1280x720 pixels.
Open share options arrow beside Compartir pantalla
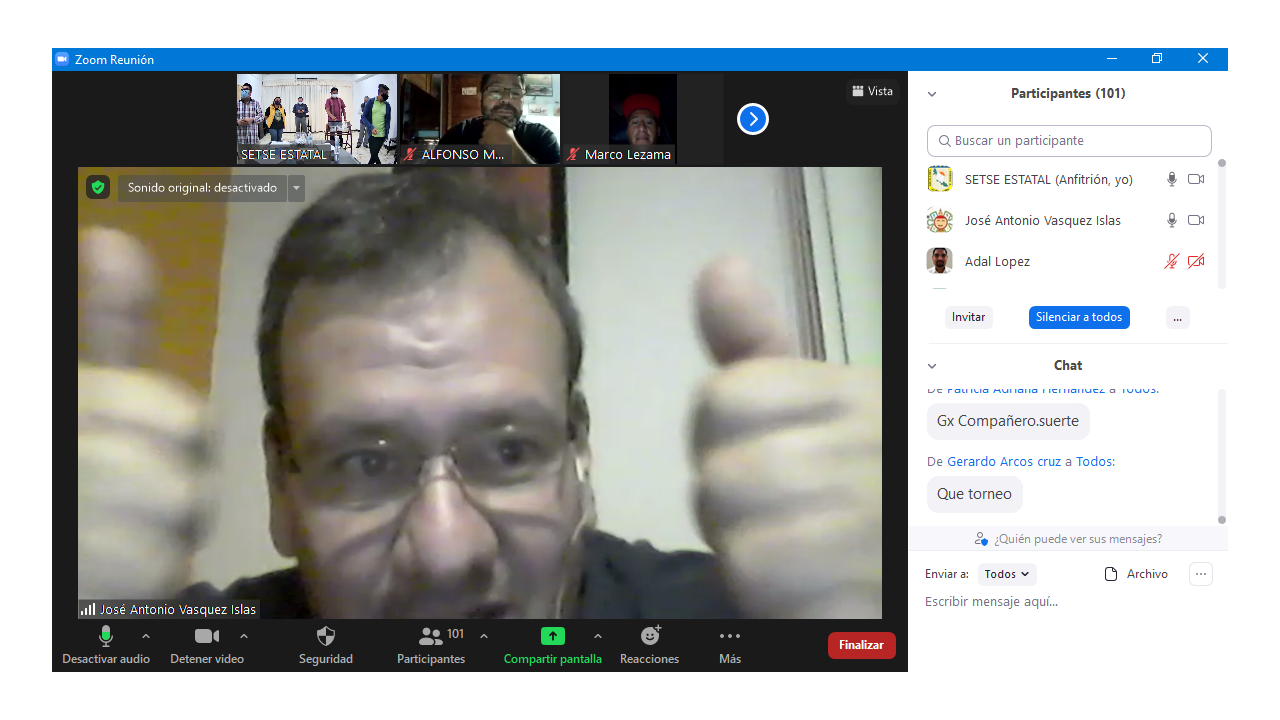598,636
